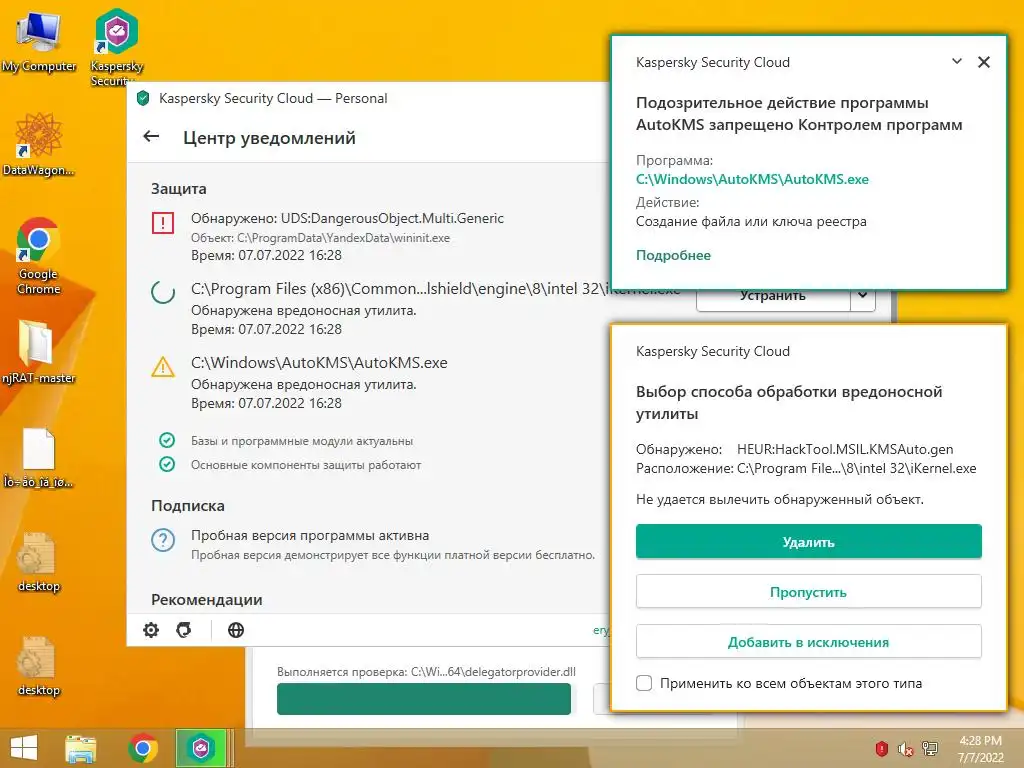Open the Подробнее link

[x=673, y=255]
